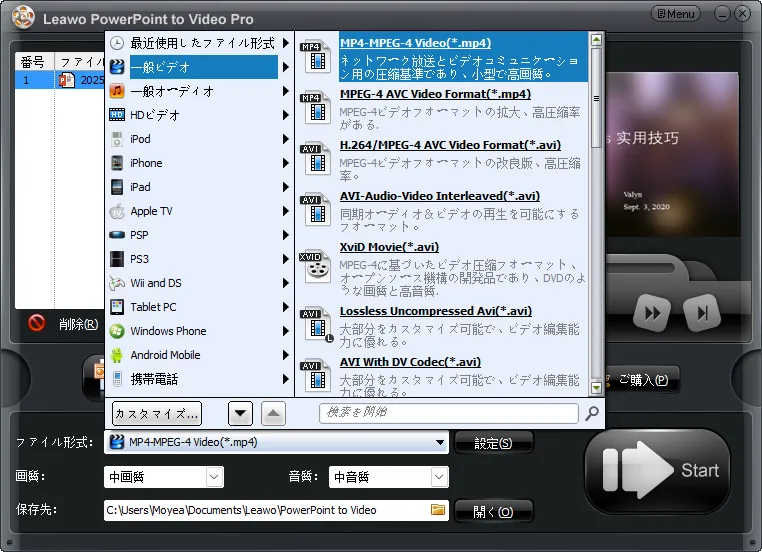The image size is (762, 552).
Task: Click the Wii and DS controller icon
Action: (117, 283)
